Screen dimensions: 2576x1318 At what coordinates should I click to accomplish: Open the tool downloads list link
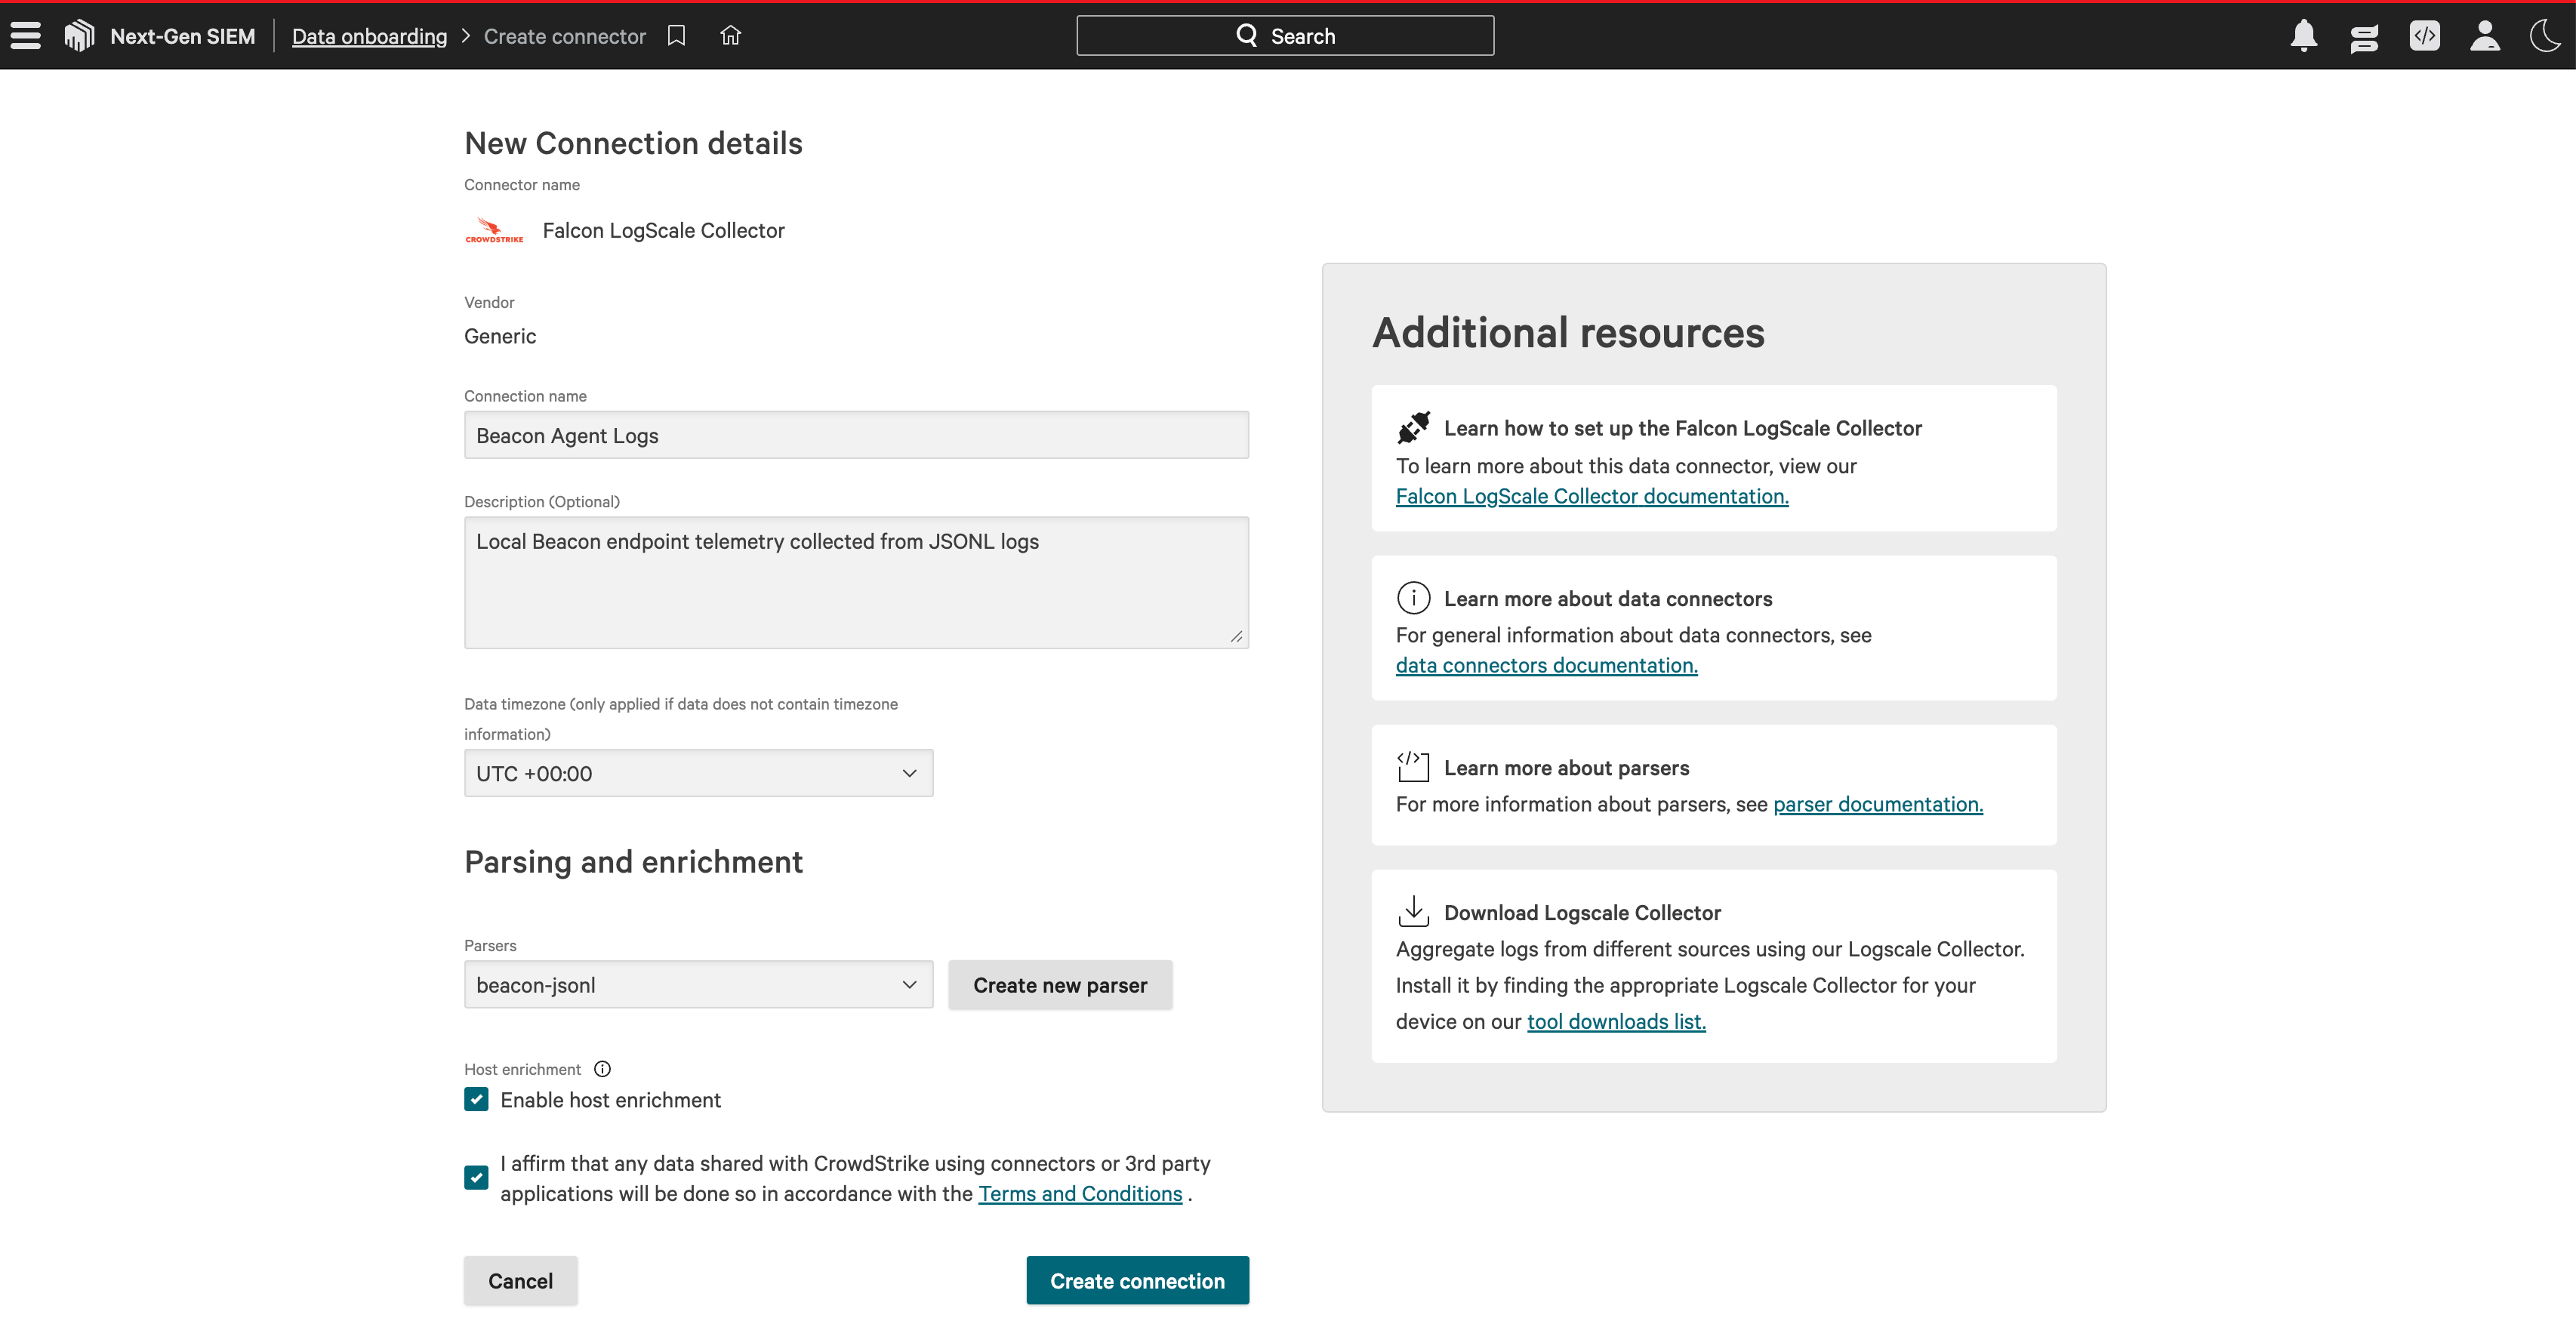[x=1616, y=1021]
